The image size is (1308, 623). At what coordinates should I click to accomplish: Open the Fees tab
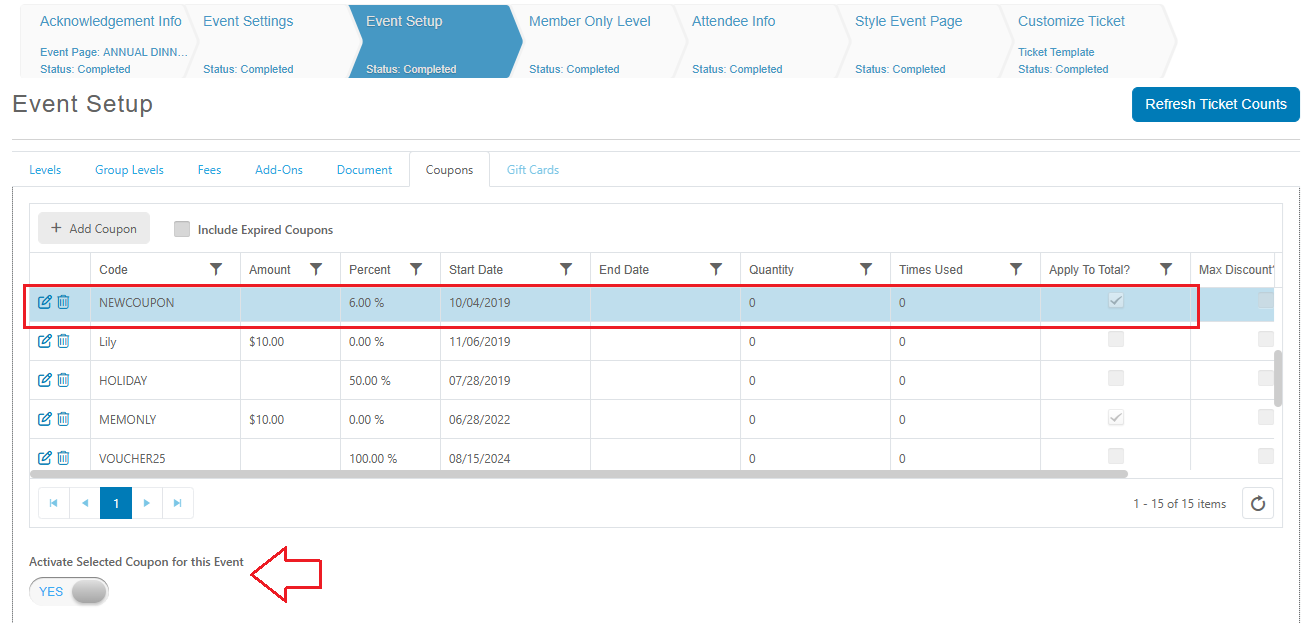pos(209,170)
